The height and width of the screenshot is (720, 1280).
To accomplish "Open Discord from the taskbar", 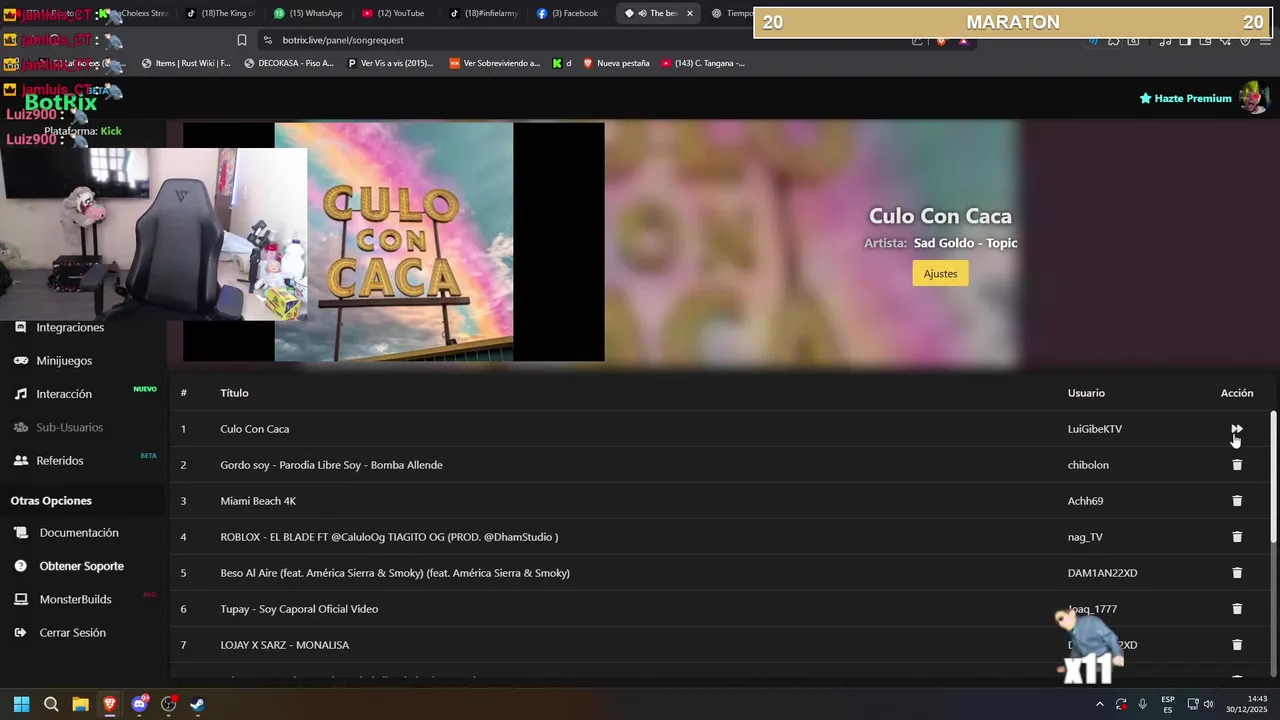I will [139, 704].
